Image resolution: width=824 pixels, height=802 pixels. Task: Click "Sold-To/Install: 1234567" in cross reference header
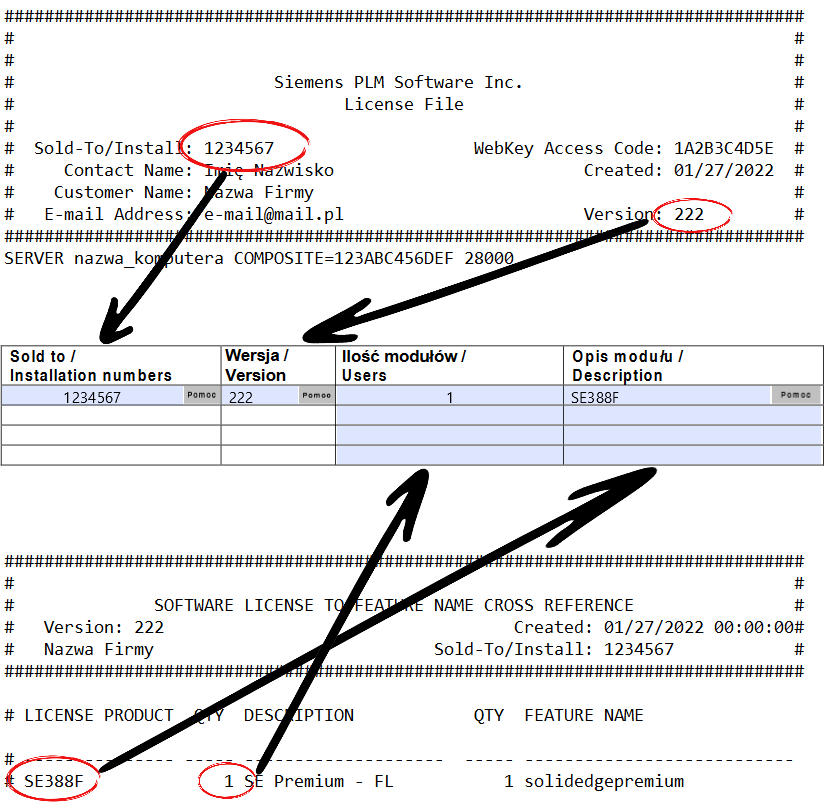[x=553, y=650]
